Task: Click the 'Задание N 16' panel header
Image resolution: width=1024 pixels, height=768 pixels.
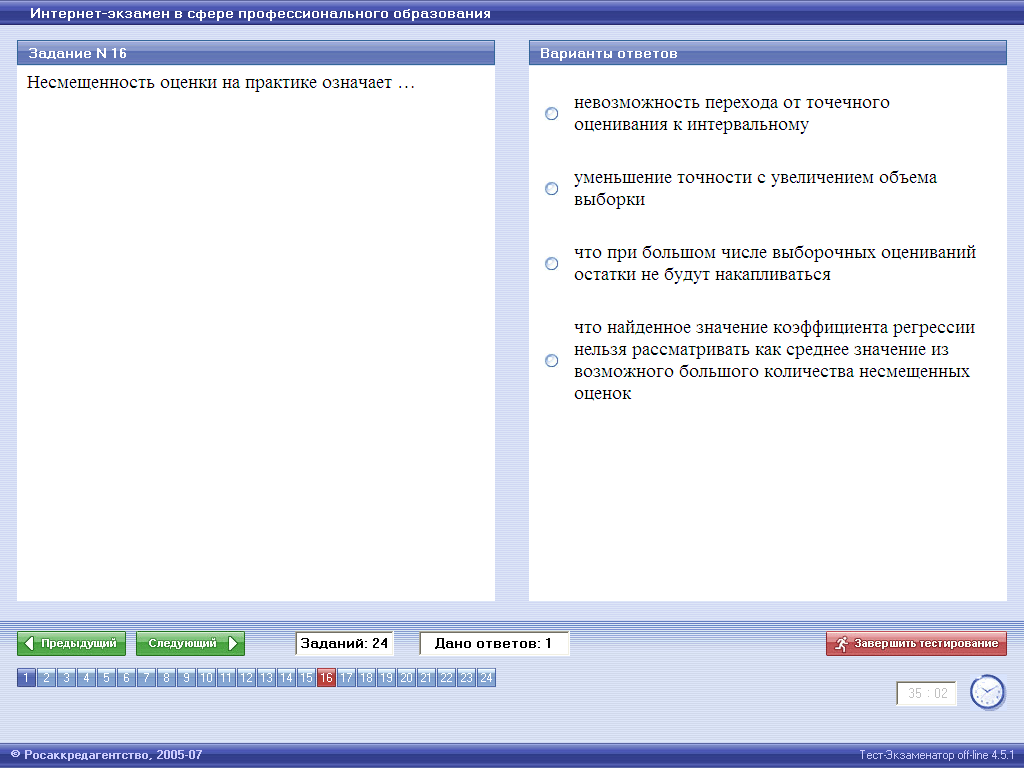Action: [256, 53]
